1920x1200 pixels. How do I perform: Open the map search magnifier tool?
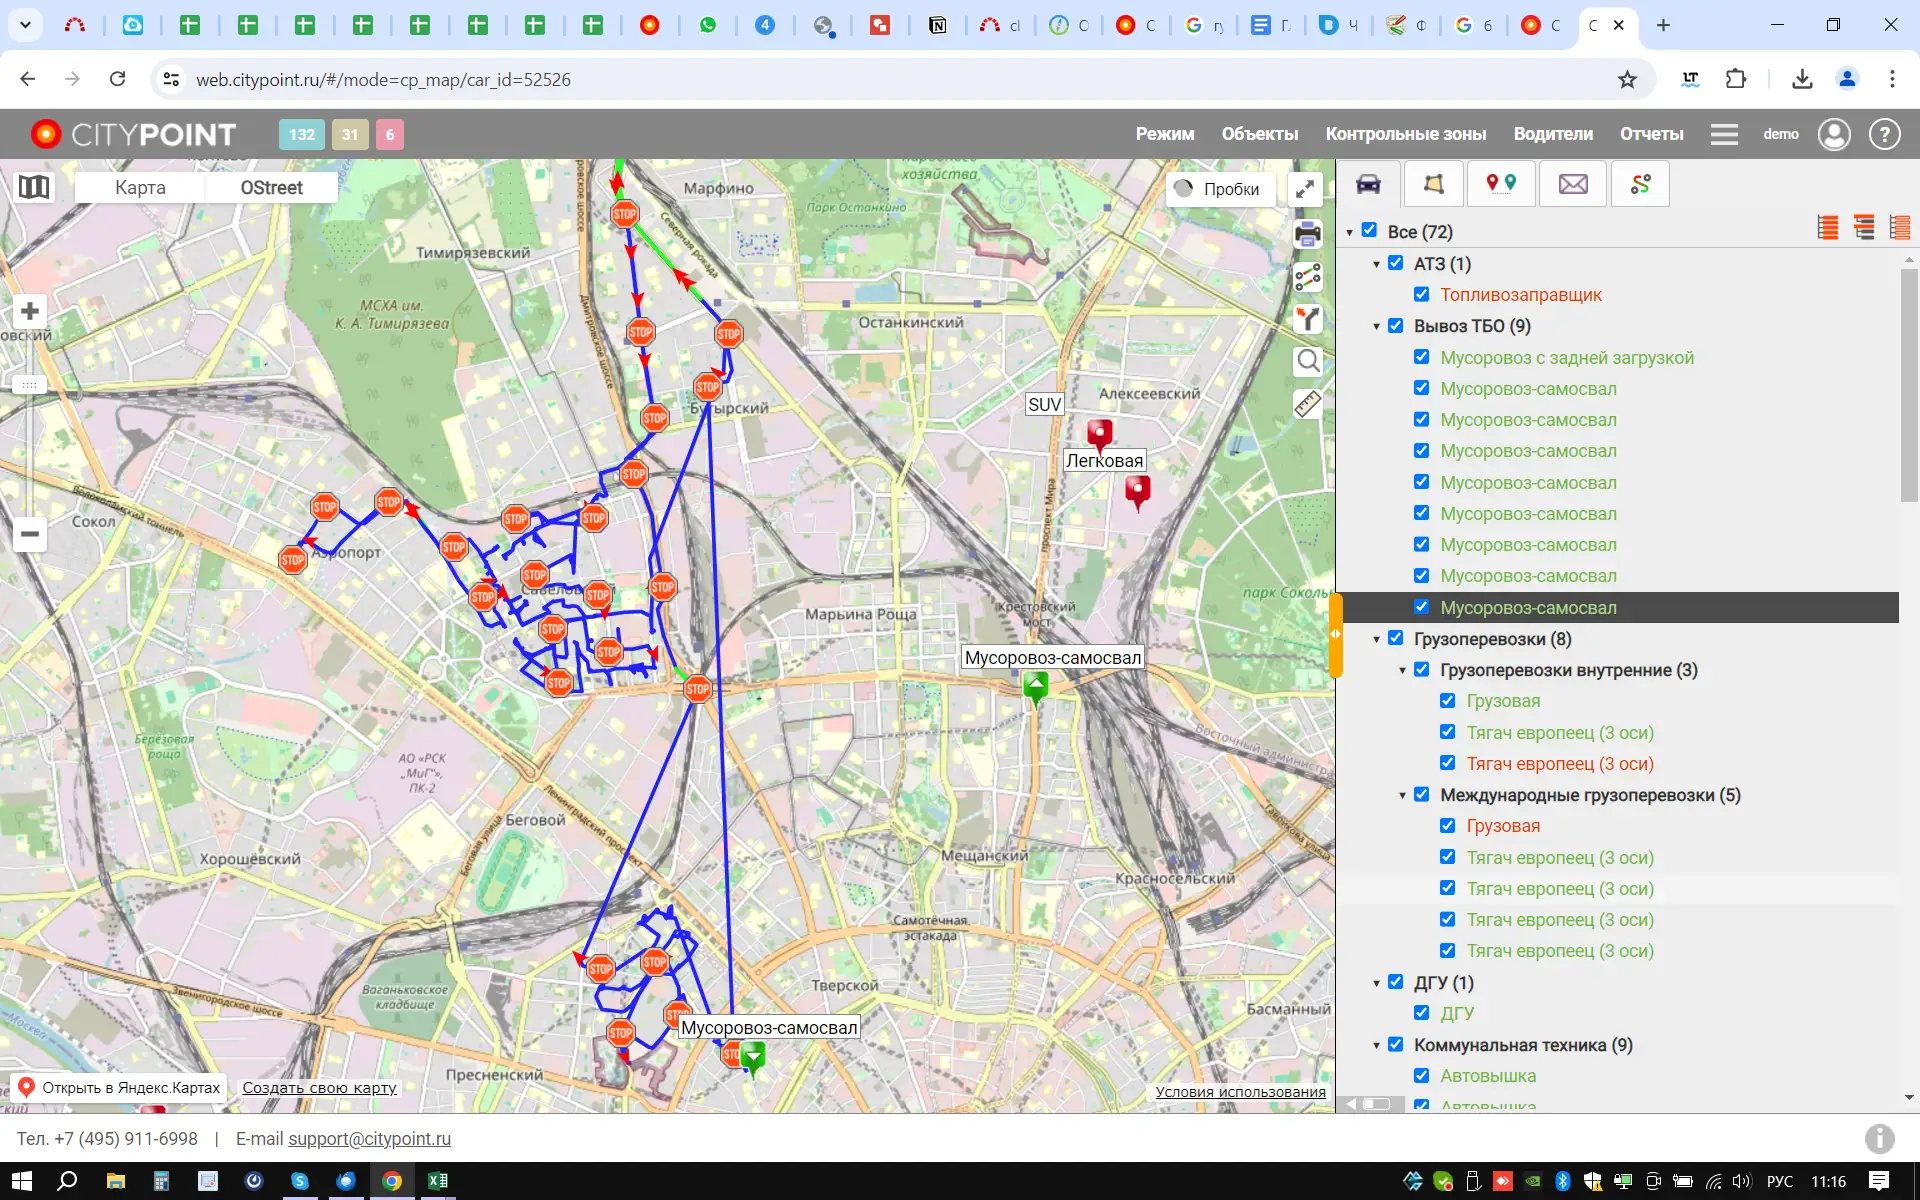point(1308,361)
